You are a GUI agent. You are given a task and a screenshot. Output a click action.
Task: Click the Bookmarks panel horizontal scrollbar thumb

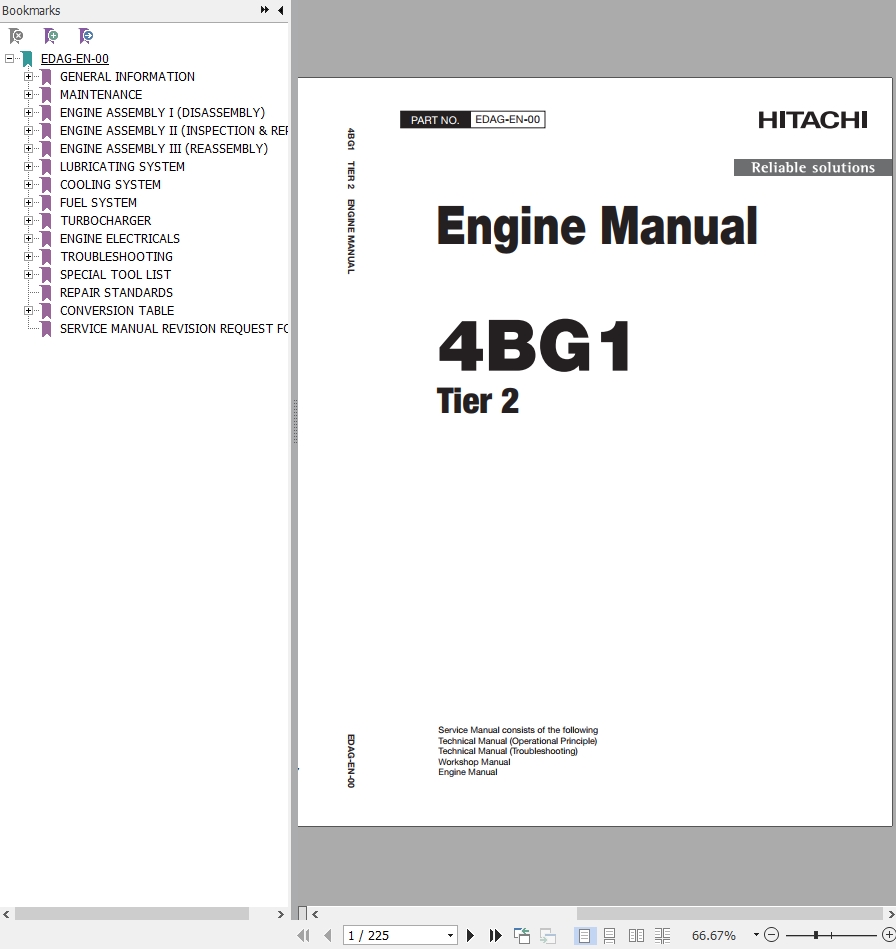tap(131, 913)
